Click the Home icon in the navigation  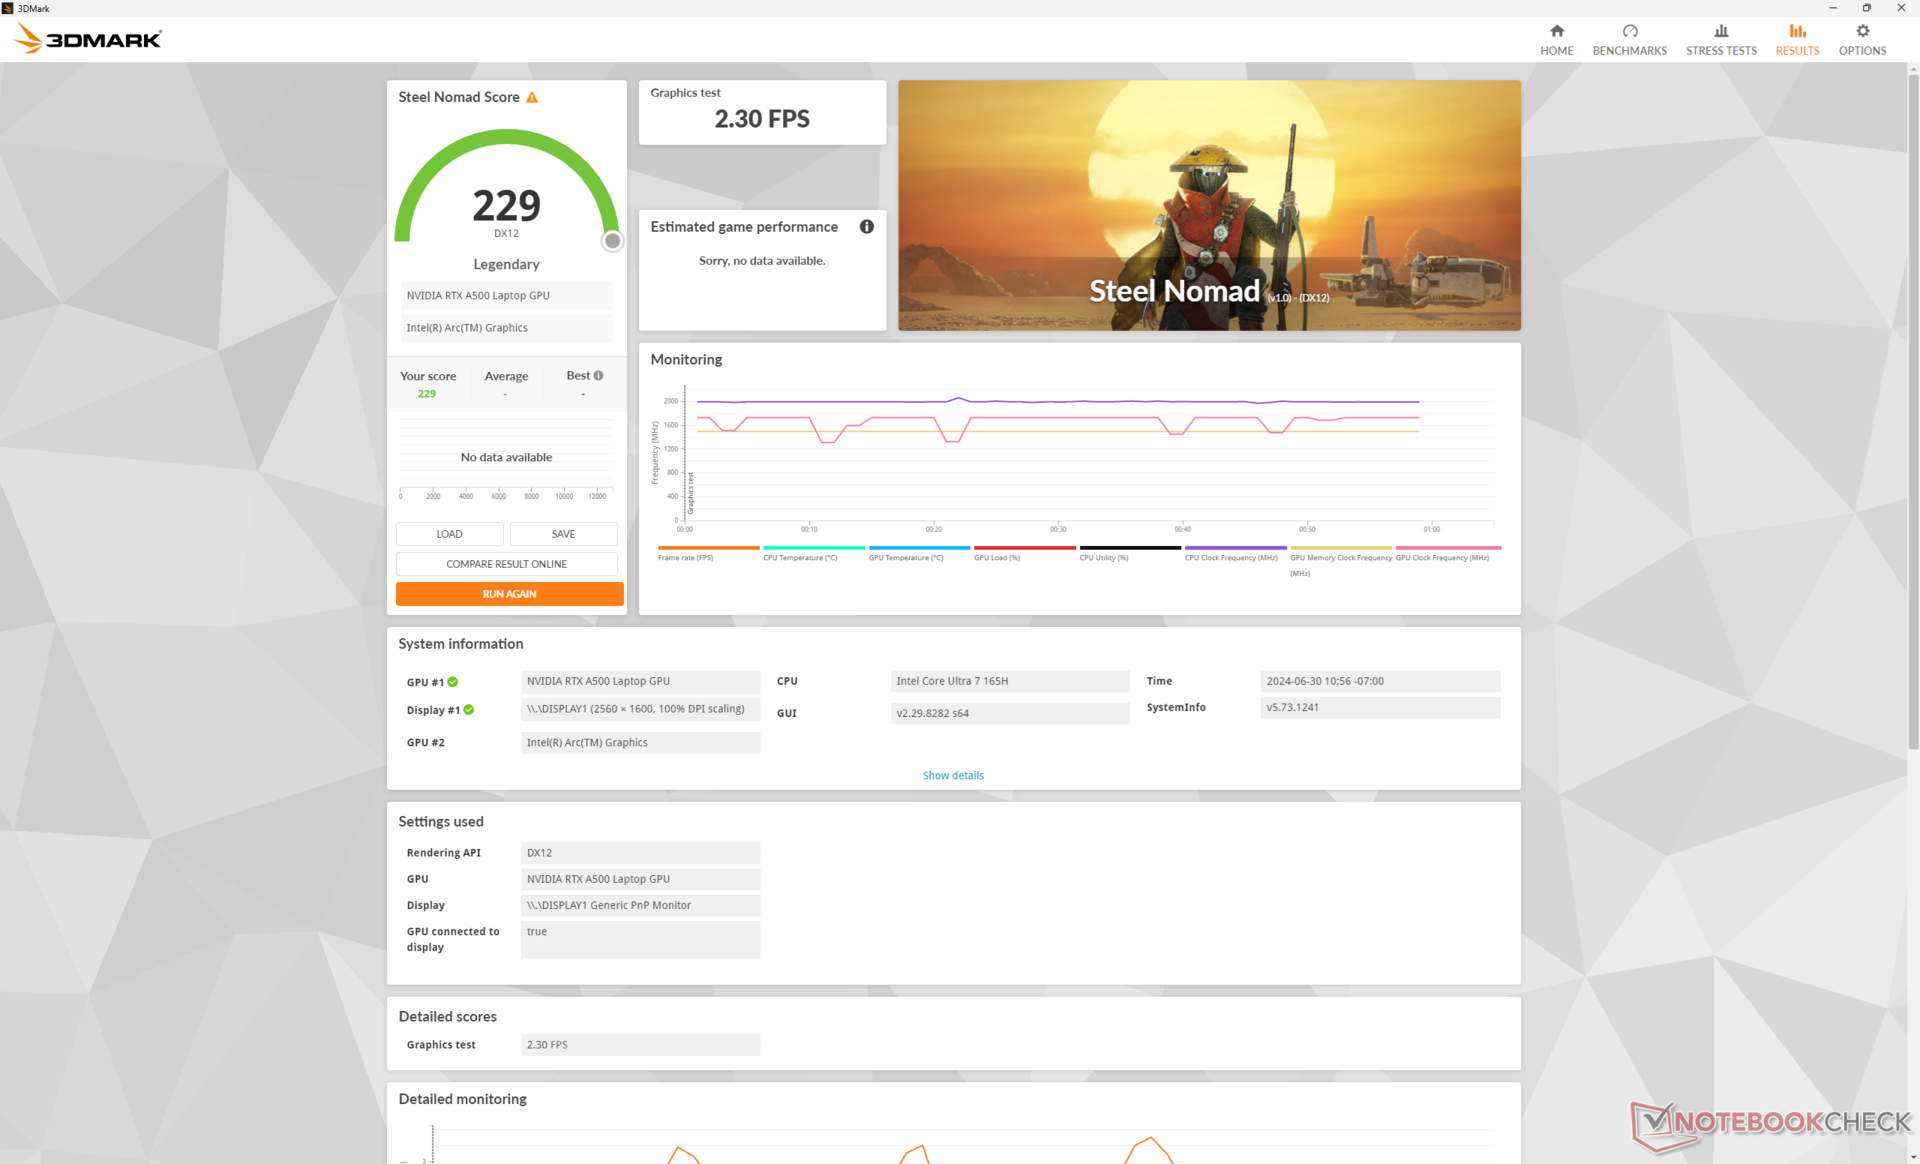[x=1556, y=31]
